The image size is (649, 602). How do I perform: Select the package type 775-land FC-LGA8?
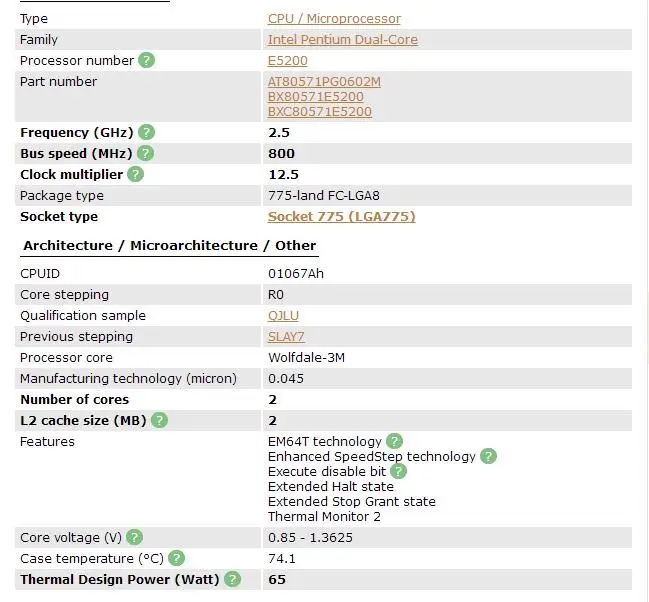324,195
